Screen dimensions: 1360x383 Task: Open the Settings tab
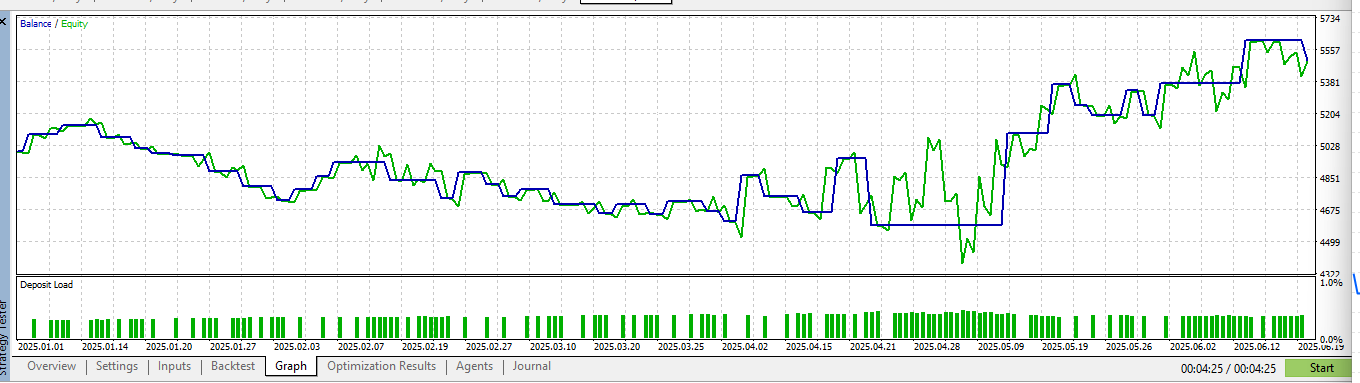point(117,366)
